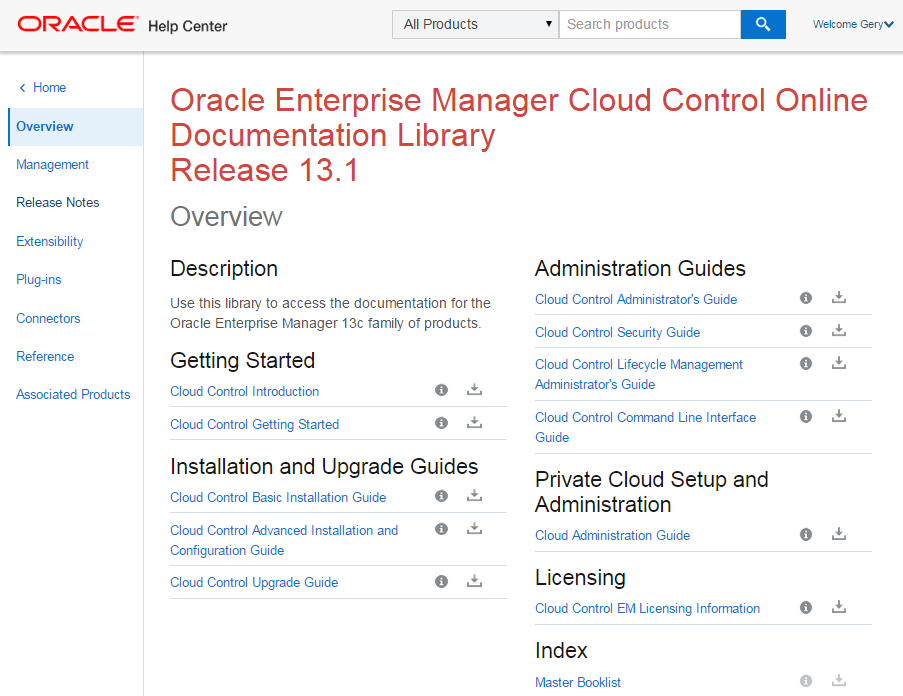Image resolution: width=903 pixels, height=696 pixels.
Task: Download Command Line Interface Guide
Action: click(838, 416)
